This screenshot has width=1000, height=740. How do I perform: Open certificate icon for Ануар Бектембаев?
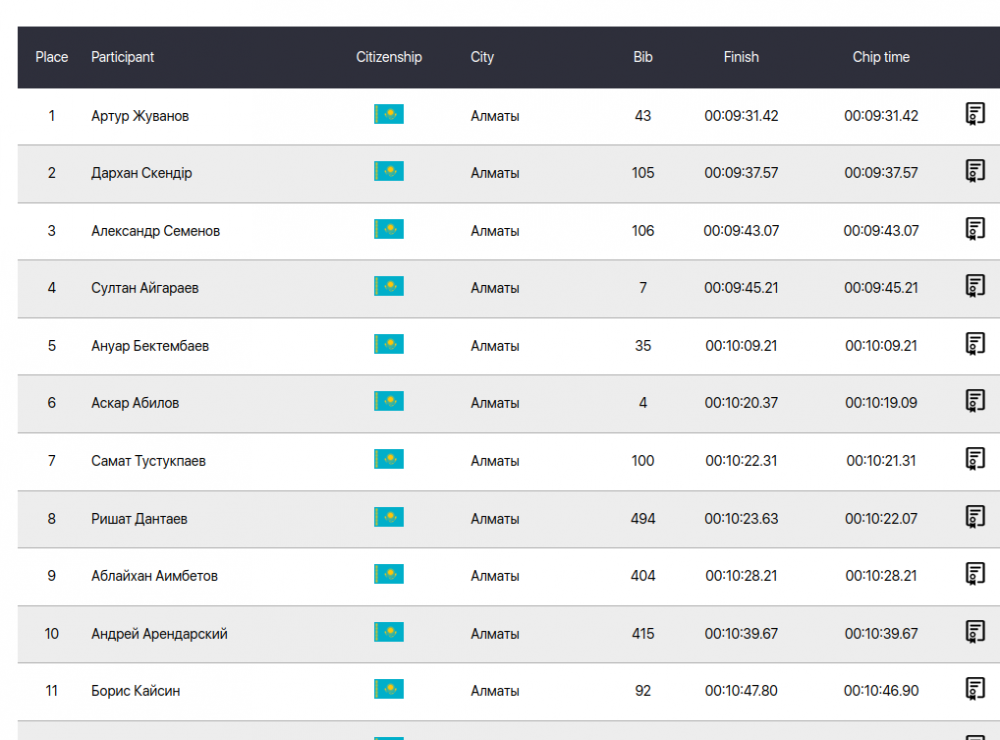[975, 344]
